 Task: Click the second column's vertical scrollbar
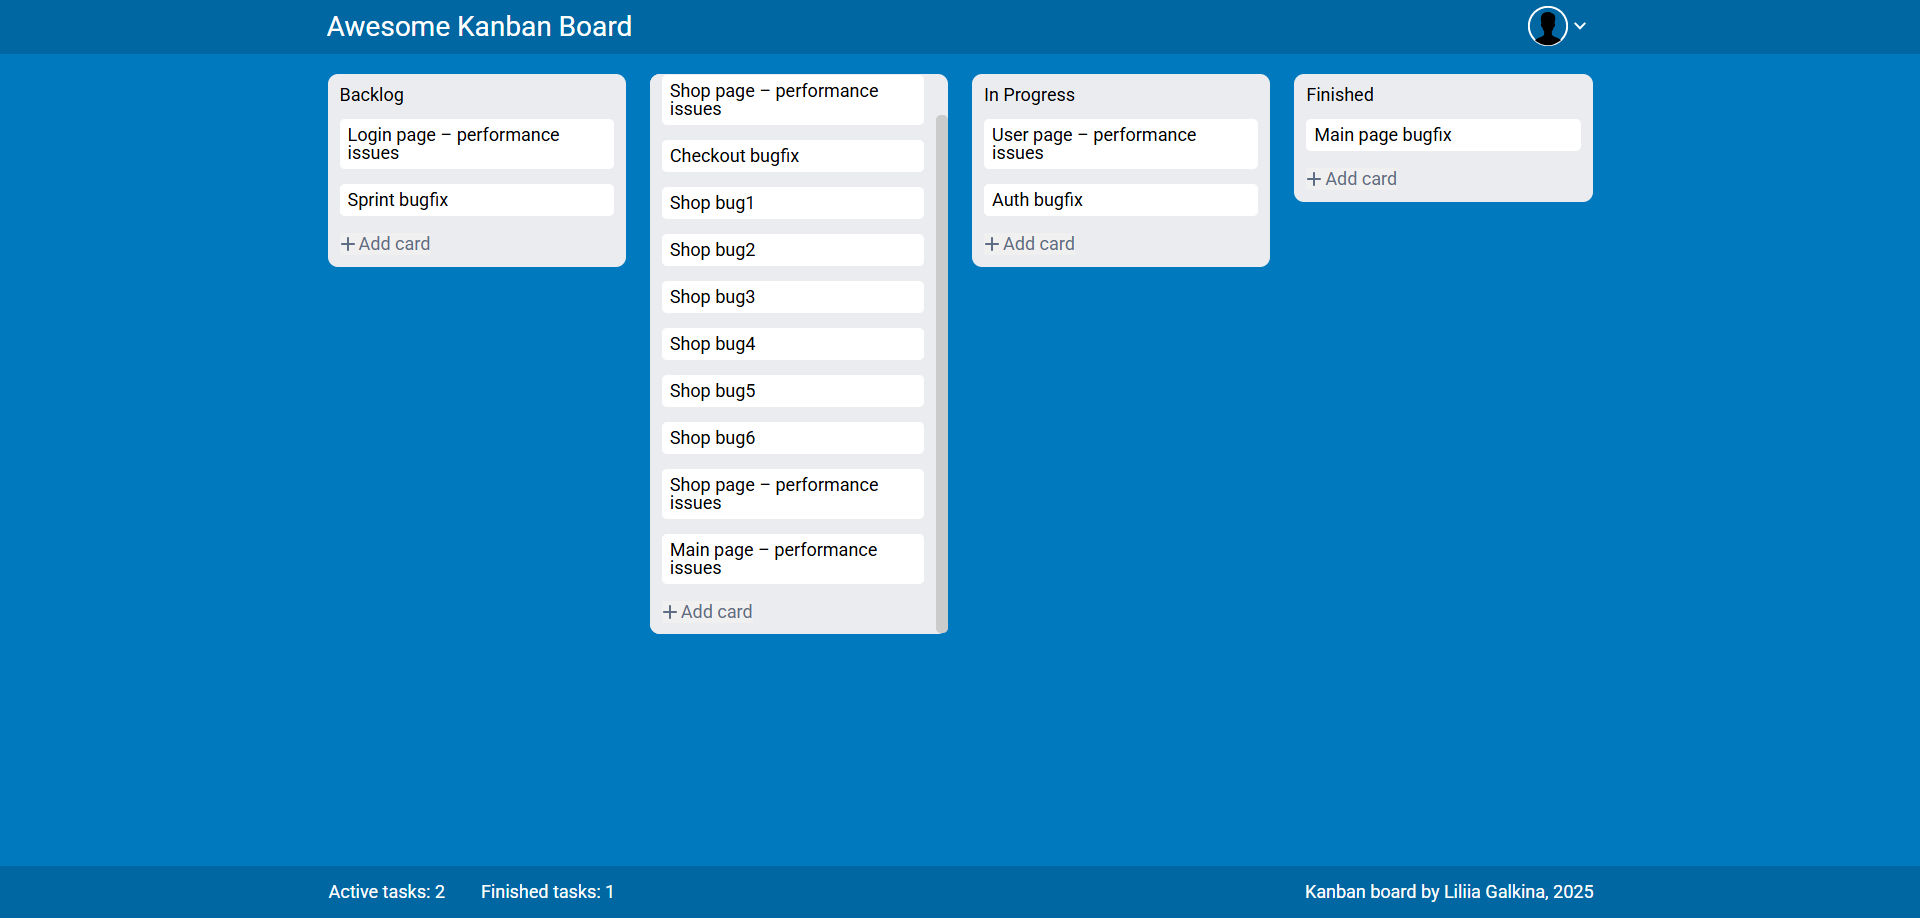941,370
